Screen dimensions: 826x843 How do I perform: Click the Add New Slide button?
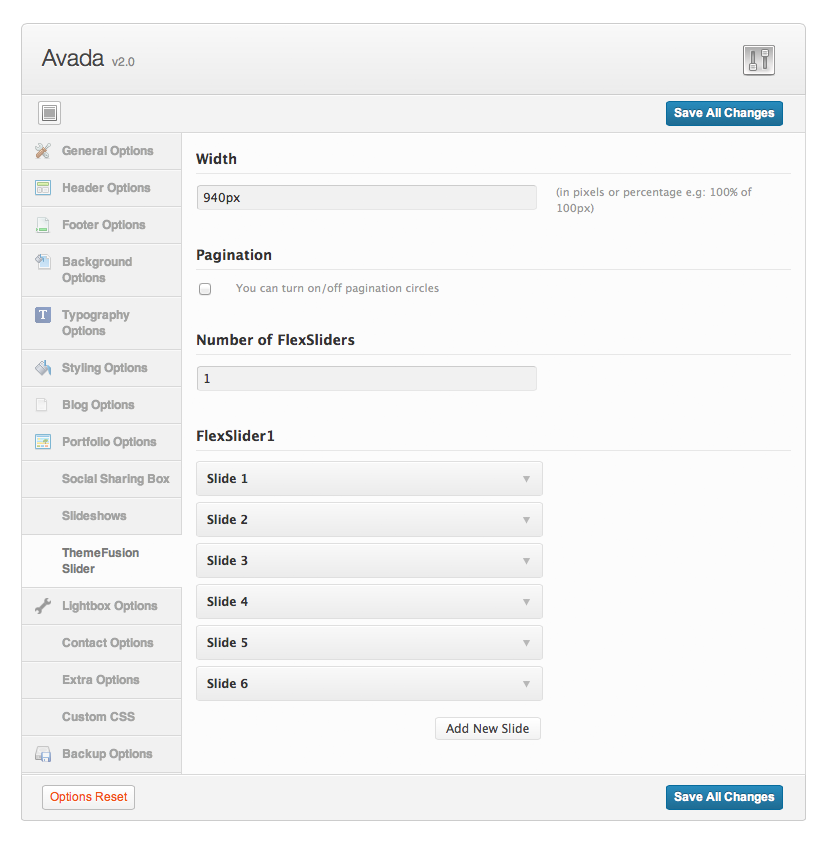click(488, 728)
